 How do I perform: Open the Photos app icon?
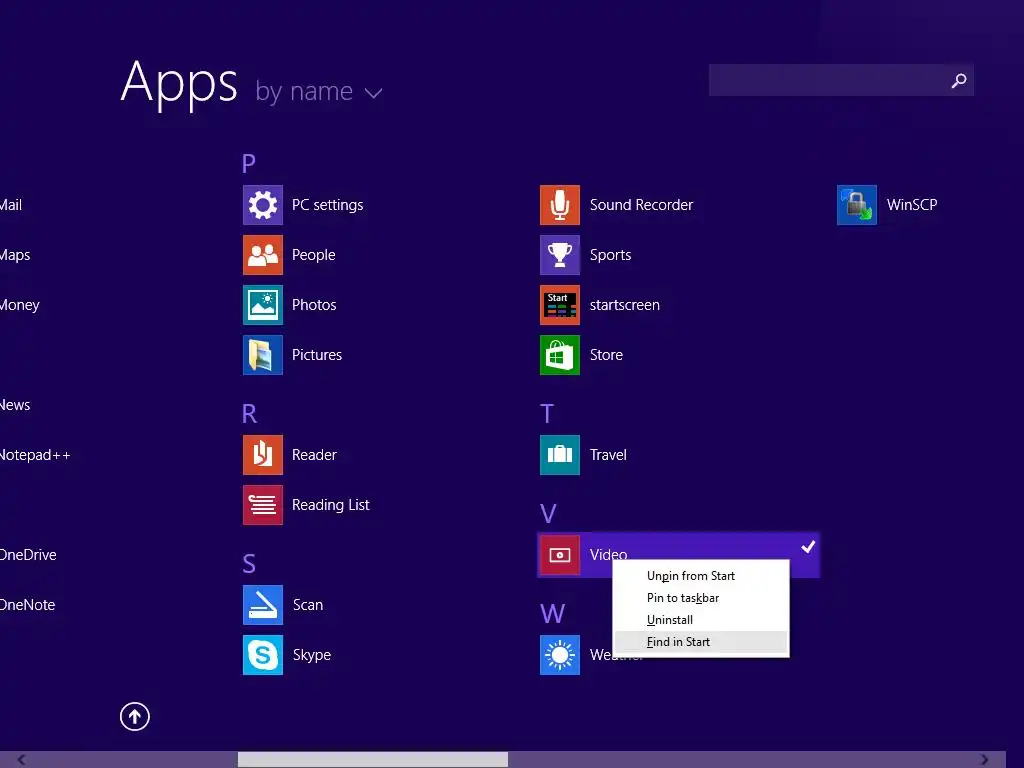[x=263, y=305]
